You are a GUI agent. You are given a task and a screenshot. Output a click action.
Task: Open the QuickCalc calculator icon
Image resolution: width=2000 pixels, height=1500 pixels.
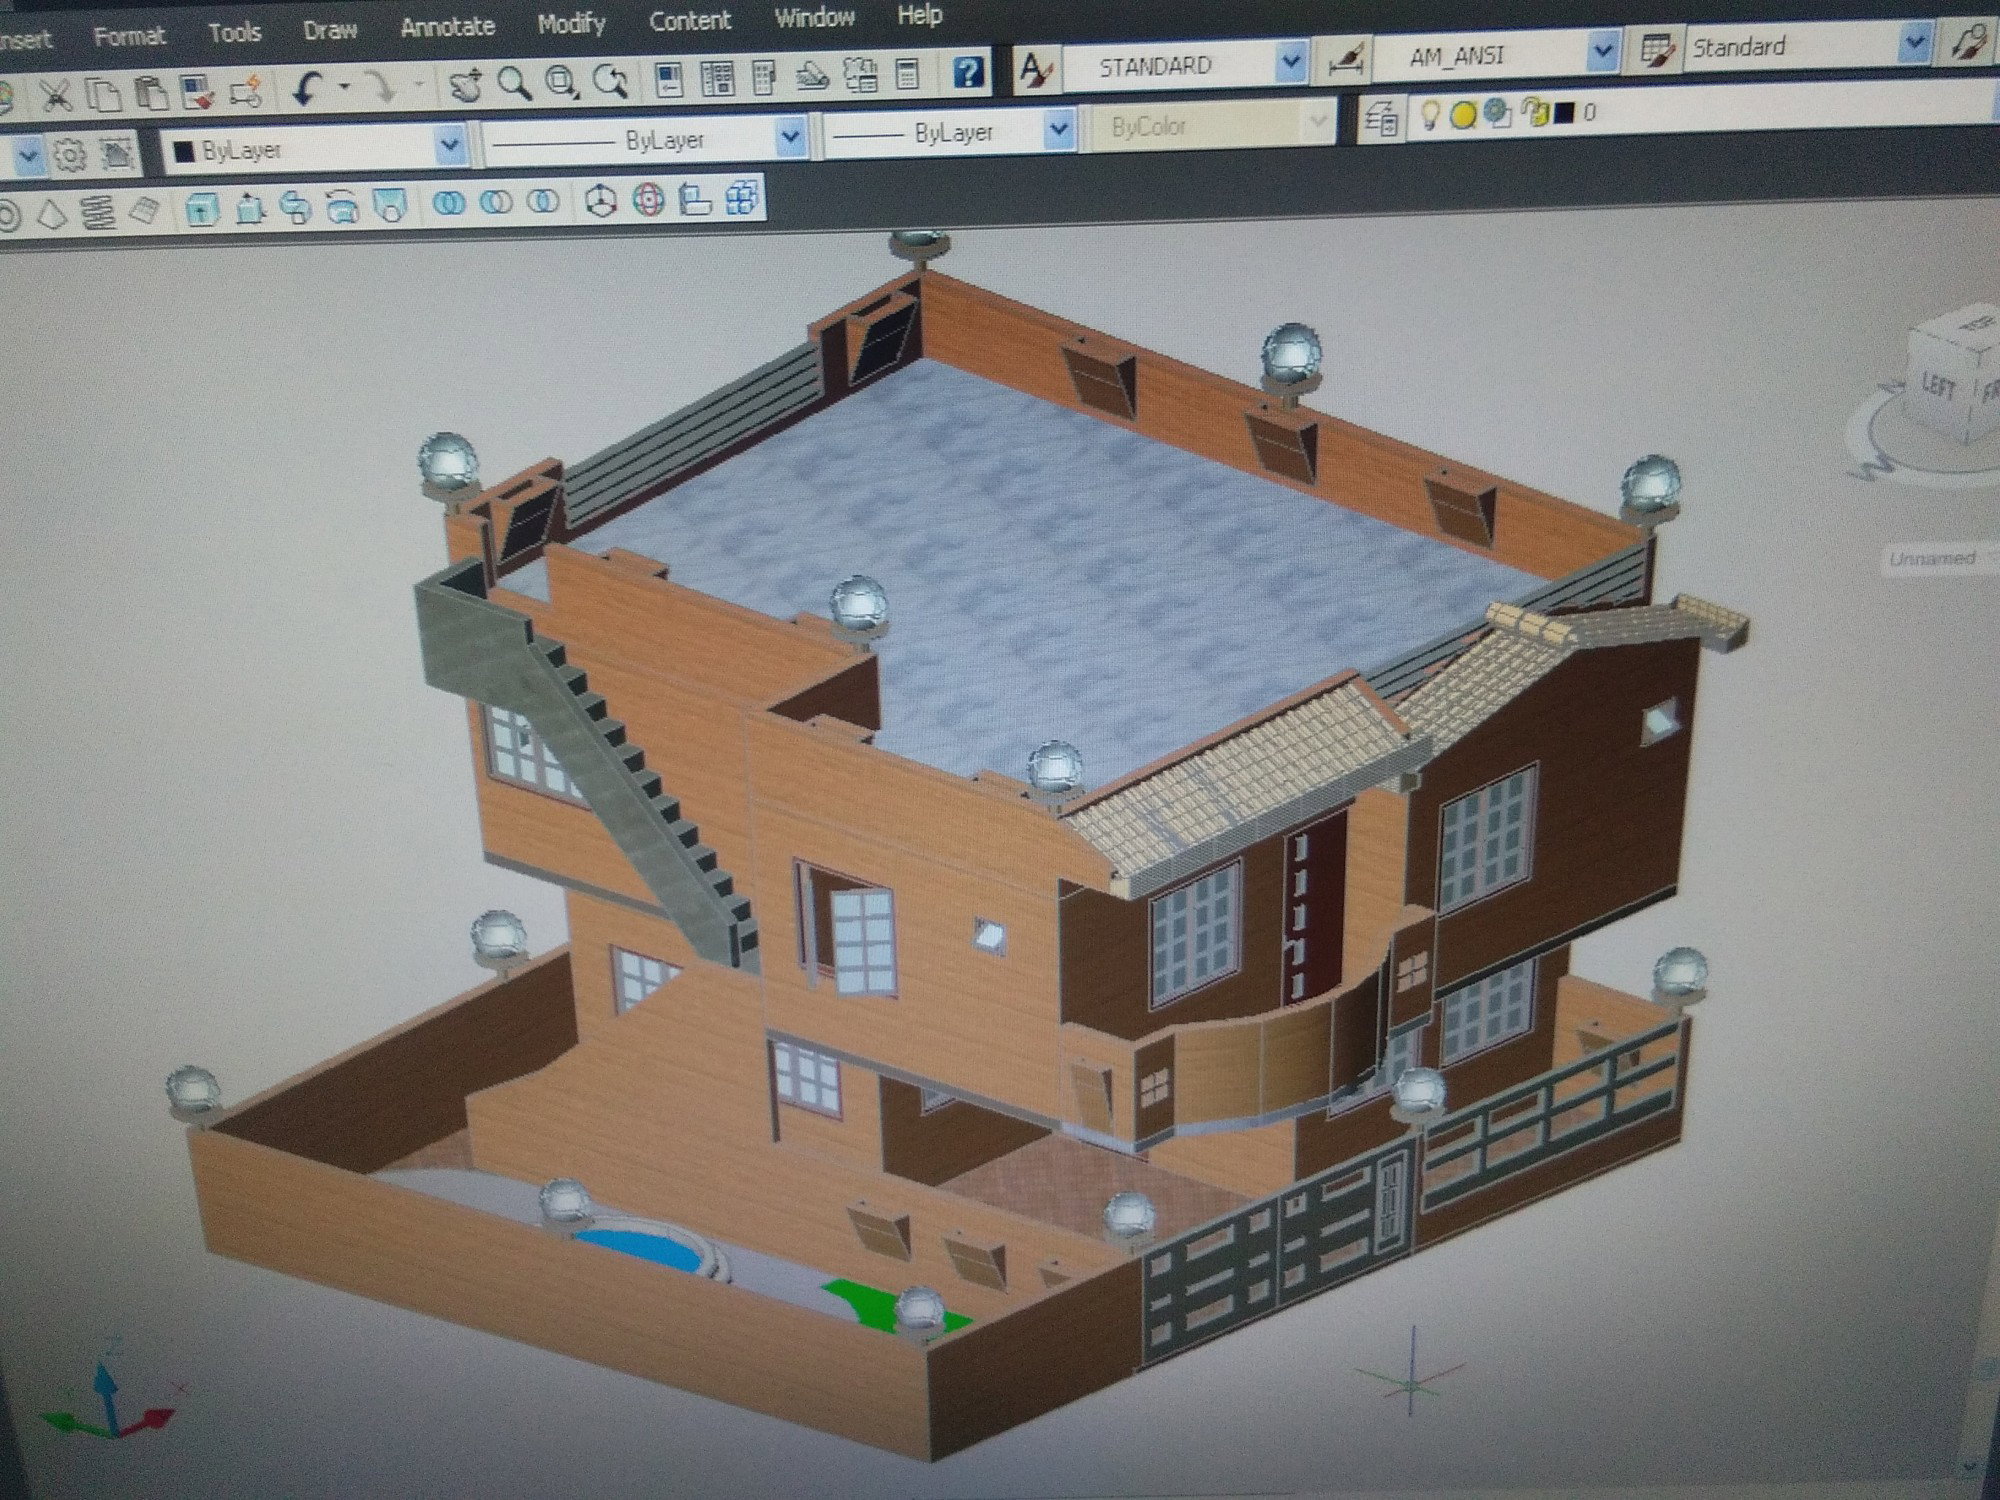907,74
